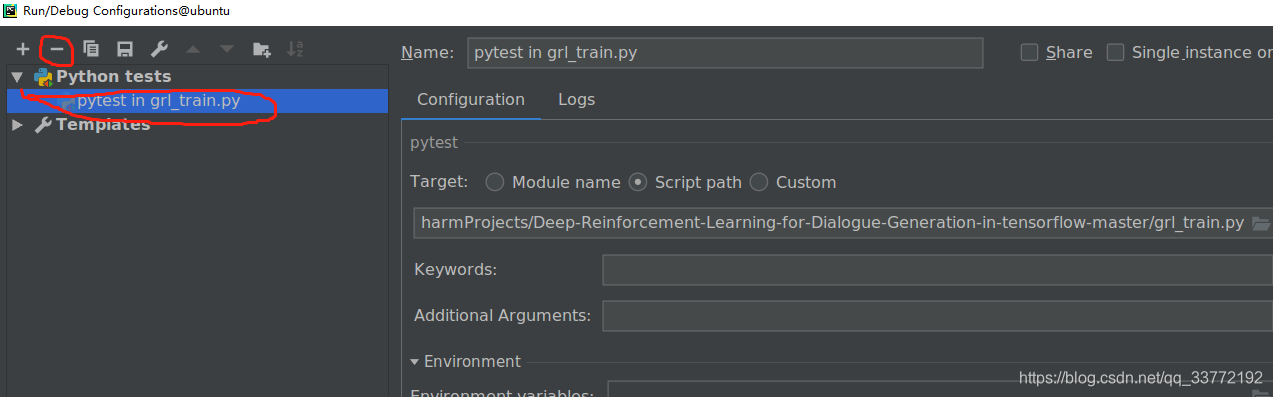This screenshot has width=1273, height=397.
Task: Select the Custom target radio button
Action: (x=758, y=182)
